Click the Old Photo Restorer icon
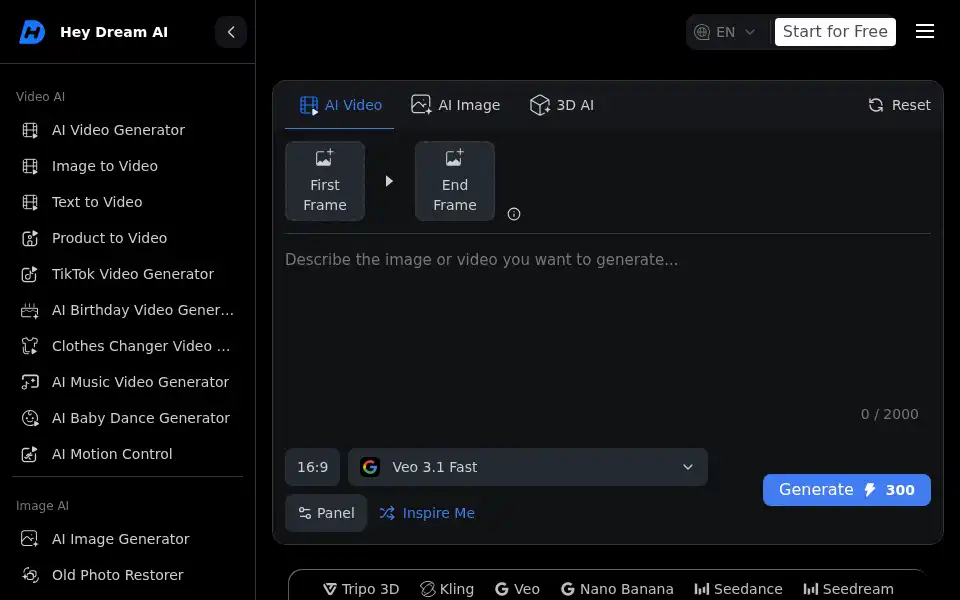The image size is (960, 600). [x=30, y=575]
